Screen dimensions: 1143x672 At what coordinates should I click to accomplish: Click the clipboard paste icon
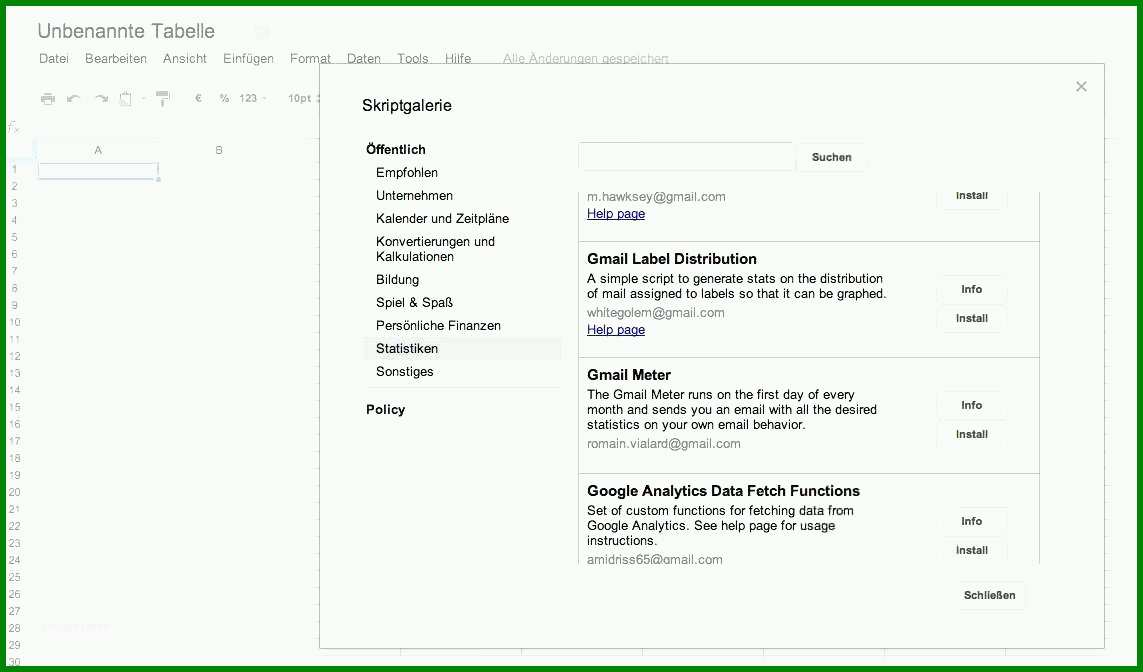click(x=125, y=98)
